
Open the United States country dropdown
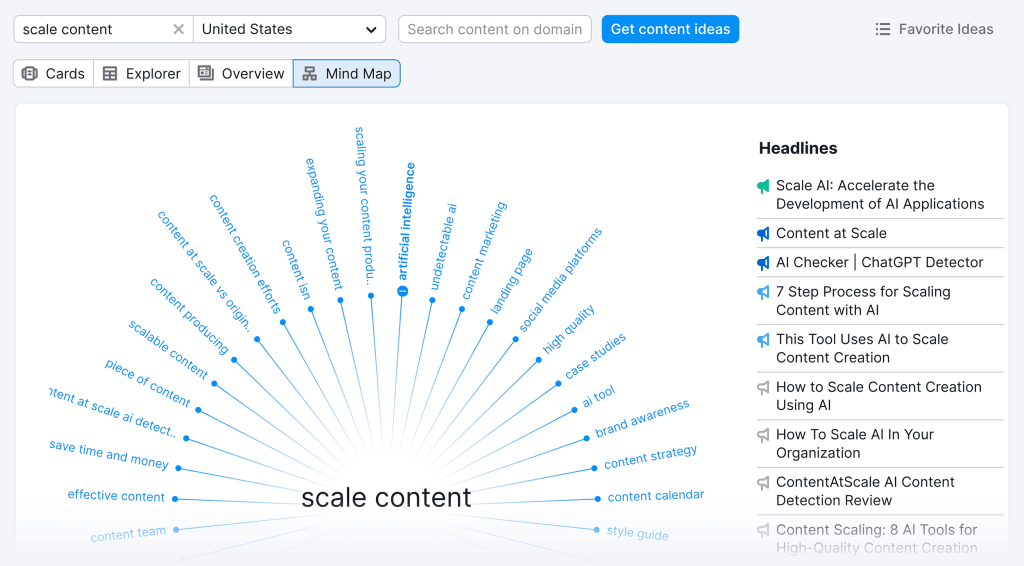click(289, 29)
